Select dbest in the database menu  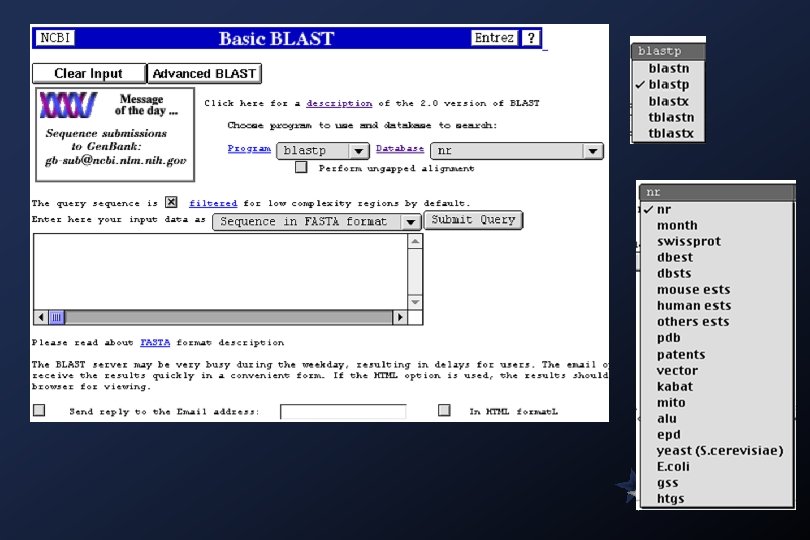click(x=716, y=257)
